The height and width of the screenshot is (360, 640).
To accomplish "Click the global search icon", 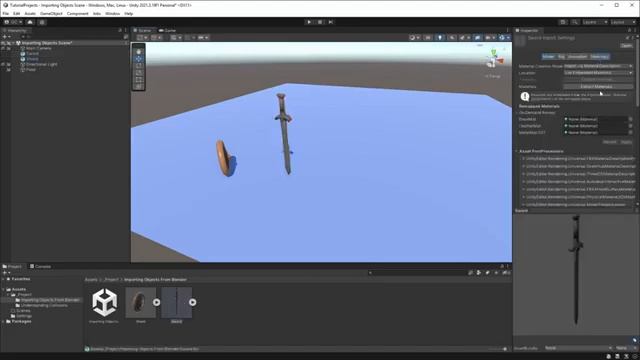I will tap(575, 22).
